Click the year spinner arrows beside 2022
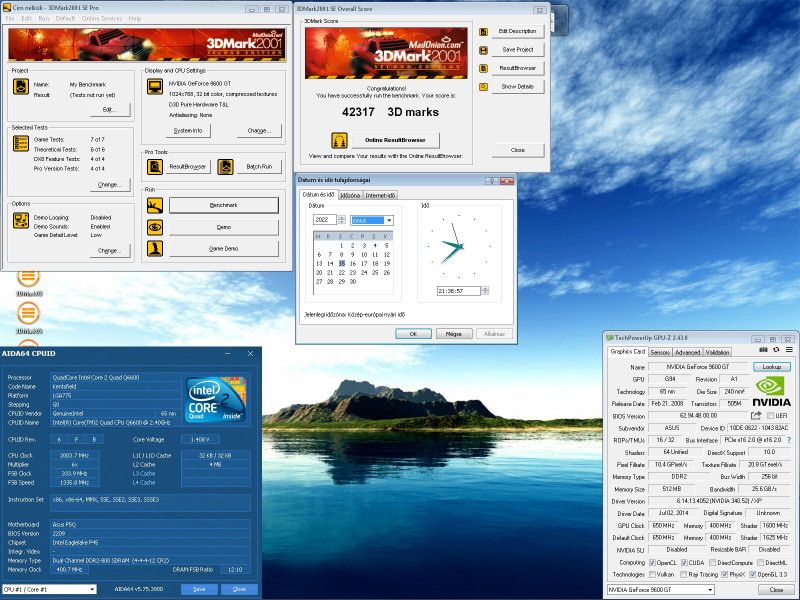 342,220
